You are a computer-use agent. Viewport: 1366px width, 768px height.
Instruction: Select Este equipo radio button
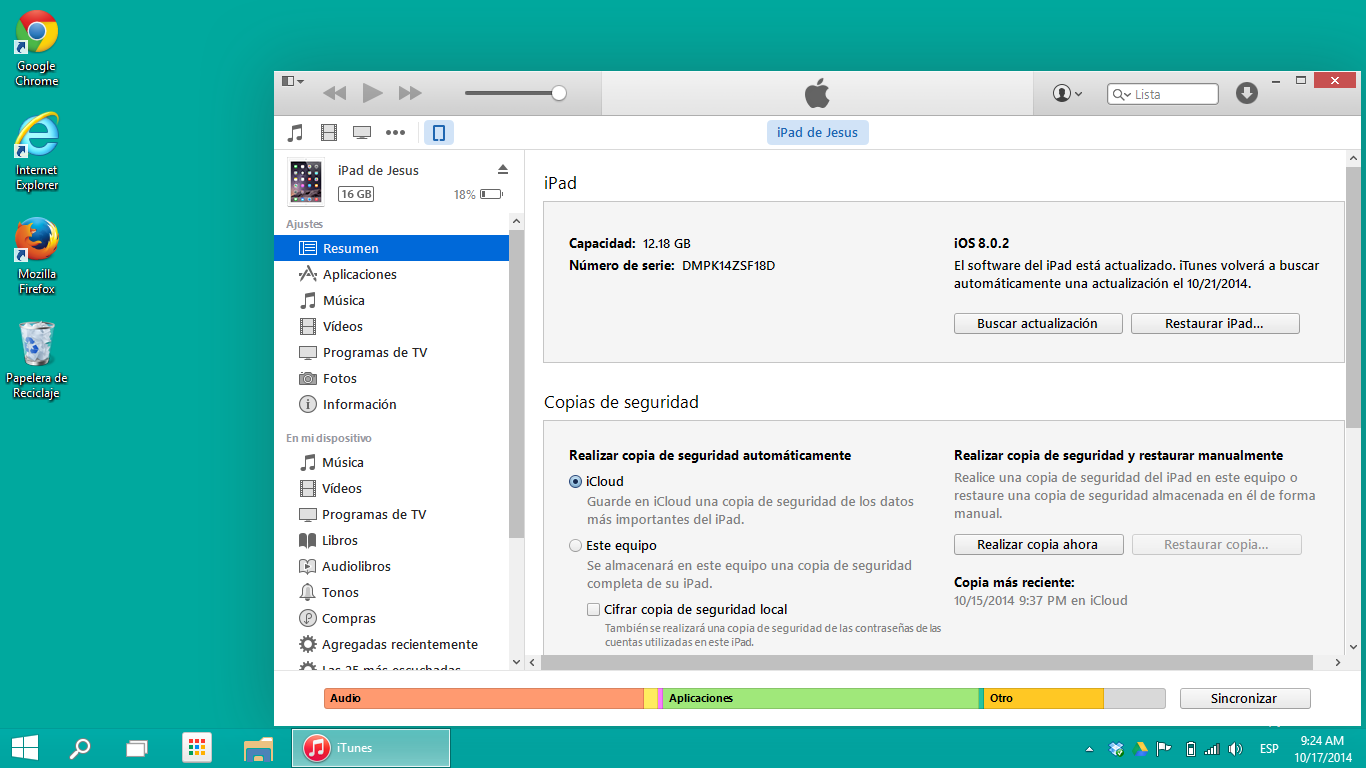click(x=575, y=545)
